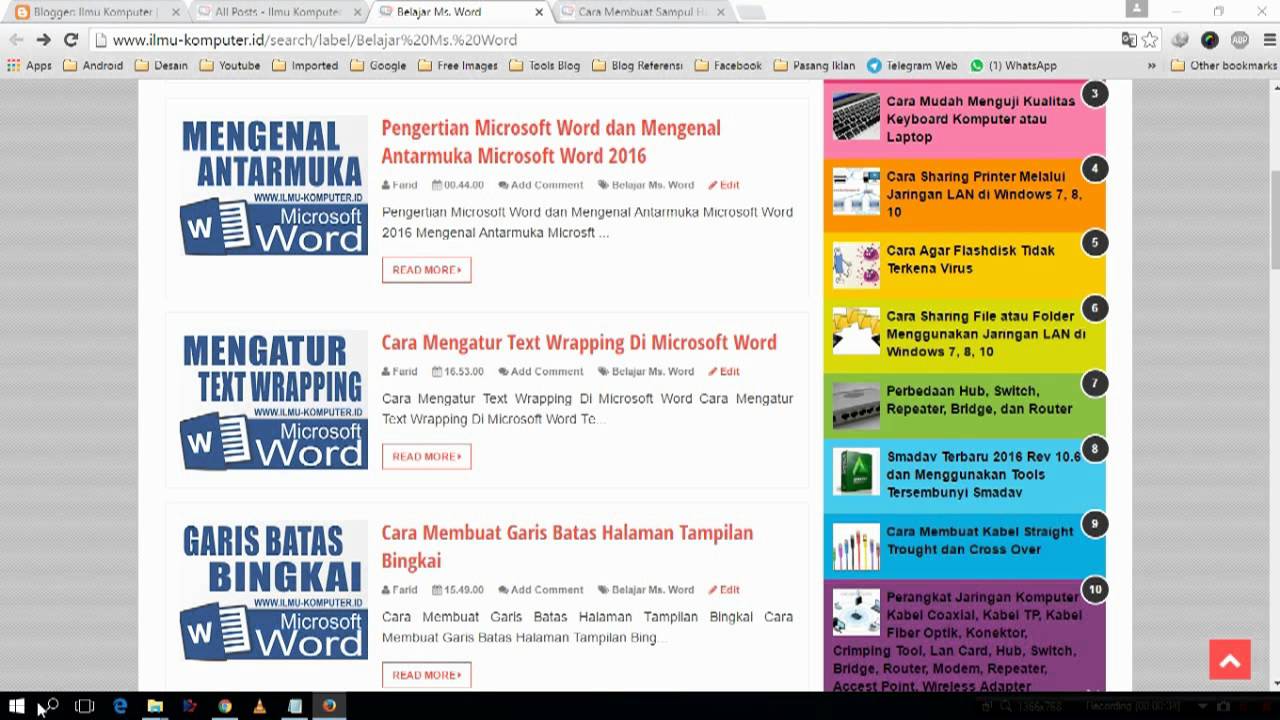1280x720 pixels.
Task: Open the Apps shortcut in bookmarks bar
Action: tap(29, 65)
